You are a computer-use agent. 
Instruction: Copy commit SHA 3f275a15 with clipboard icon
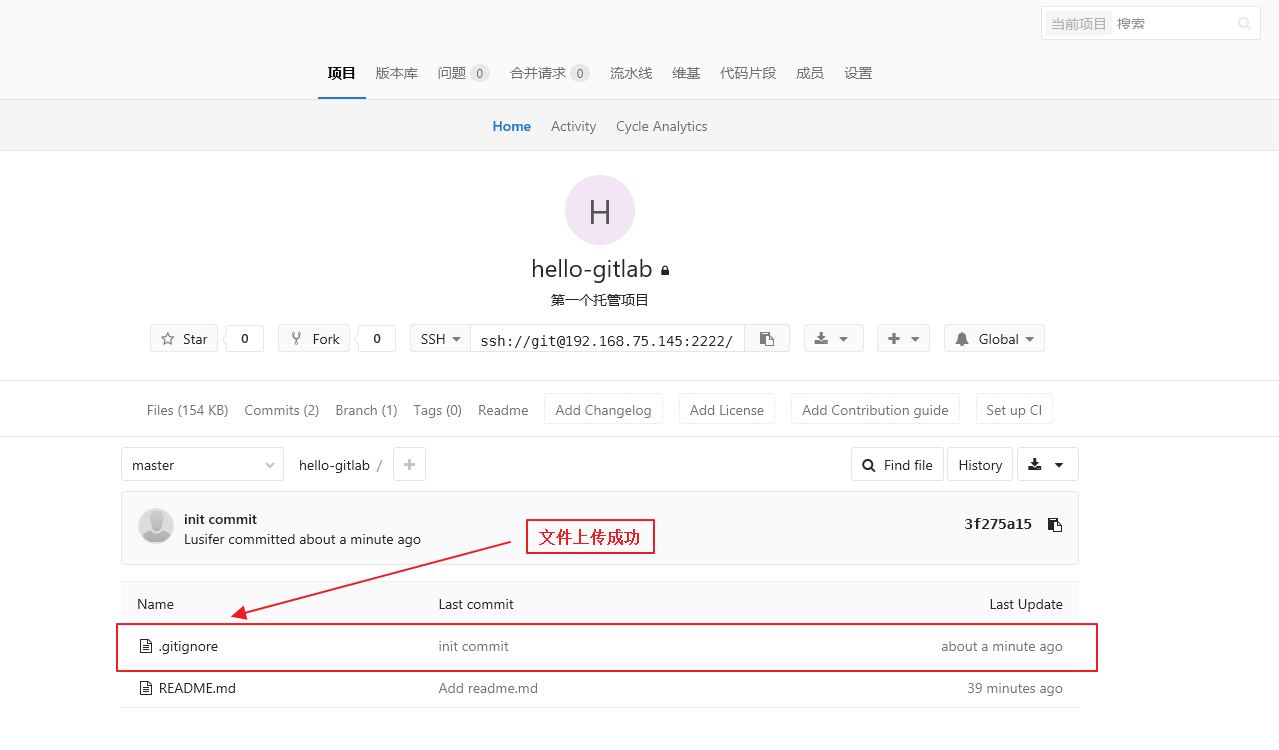1054,525
